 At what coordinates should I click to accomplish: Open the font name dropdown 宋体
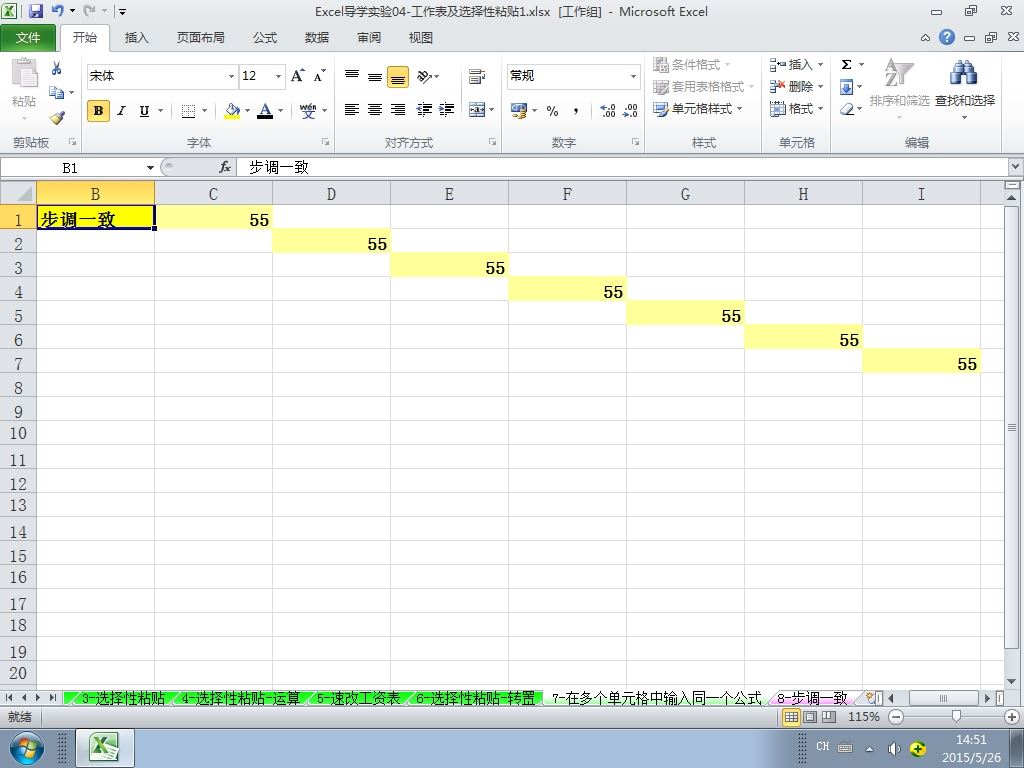(x=231, y=76)
